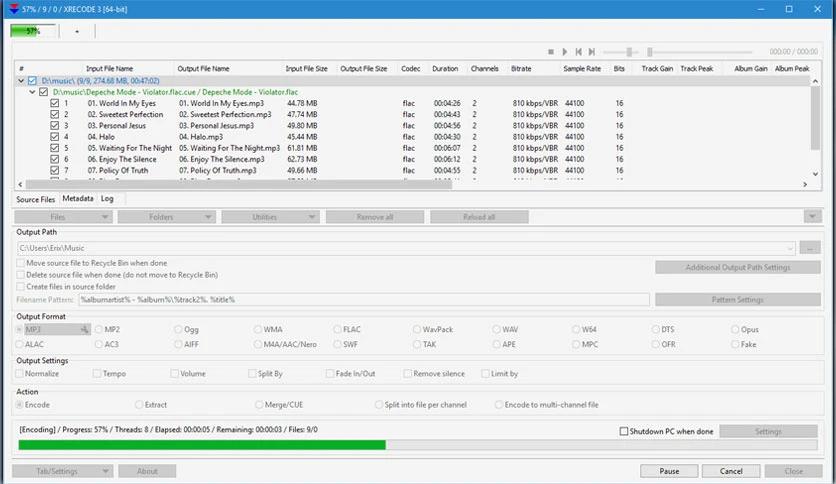Open Additional Output Path Settings
Image resolution: width=836 pixels, height=484 pixels.
point(738,268)
